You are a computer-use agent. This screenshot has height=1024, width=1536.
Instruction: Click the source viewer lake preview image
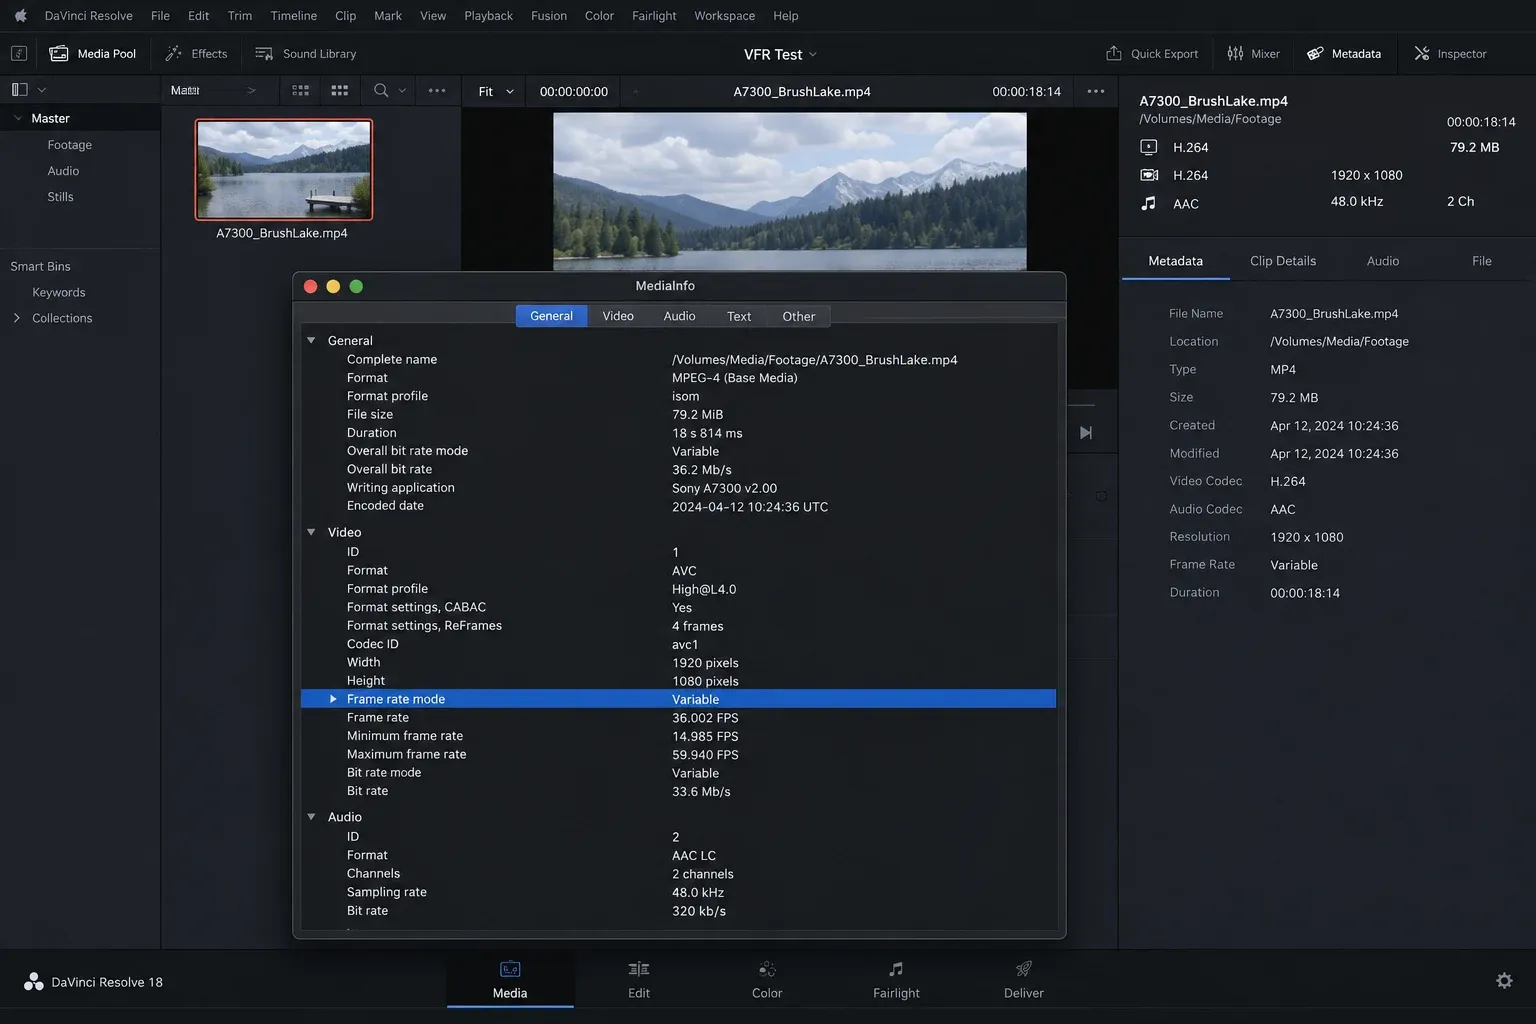point(790,191)
